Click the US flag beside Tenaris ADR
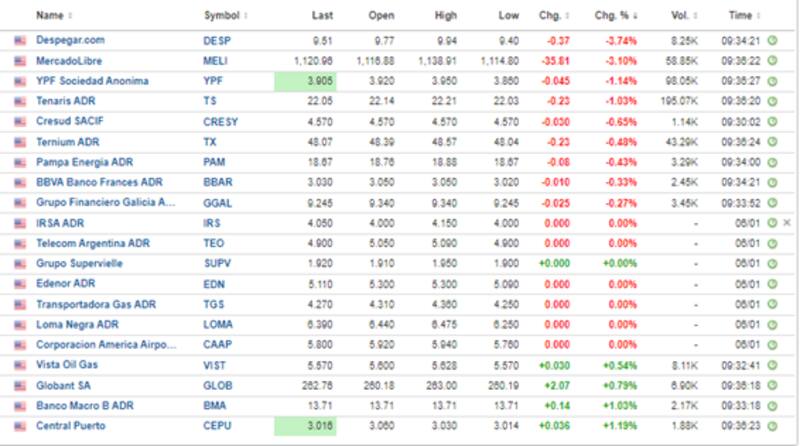The image size is (800, 446). (x=20, y=101)
